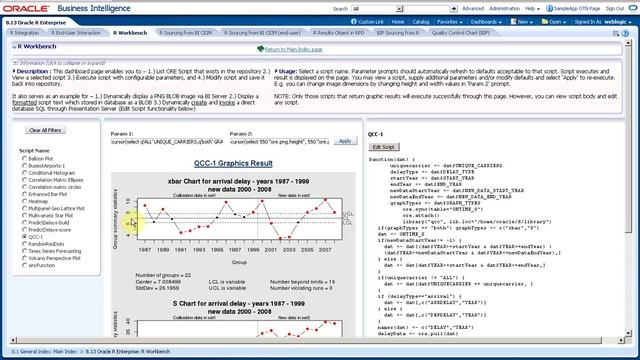Click the Apply button

point(345,141)
